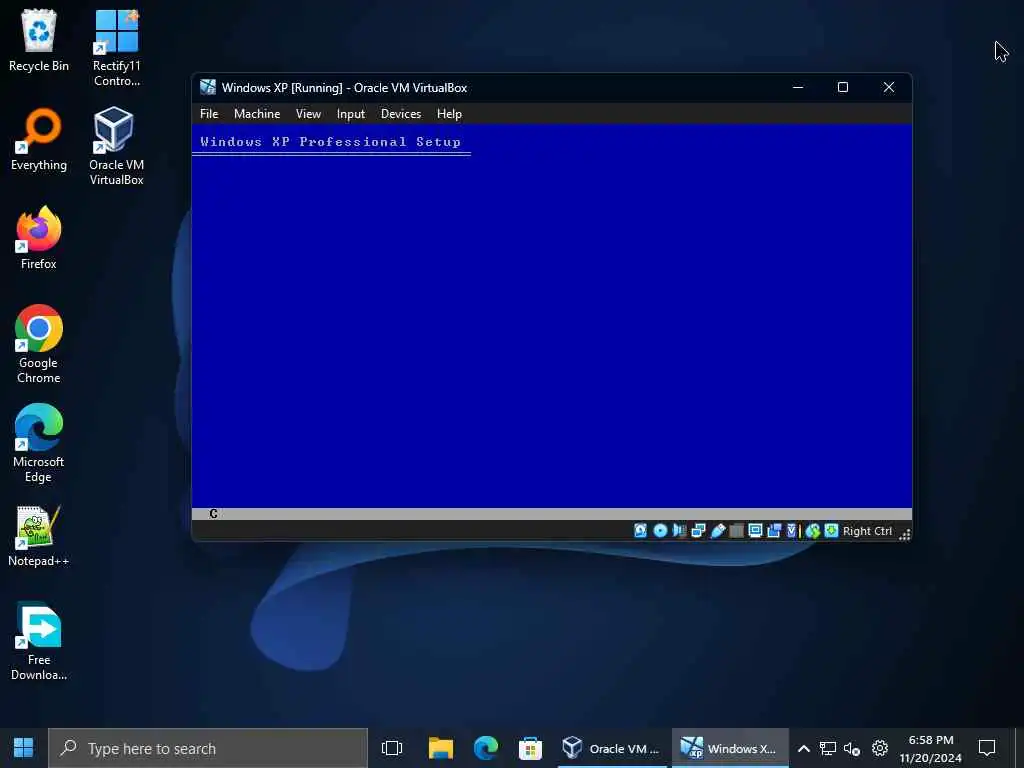Select the Oracle VM VirtualBox desktop shortcut
The image size is (1024, 768).
click(x=116, y=146)
